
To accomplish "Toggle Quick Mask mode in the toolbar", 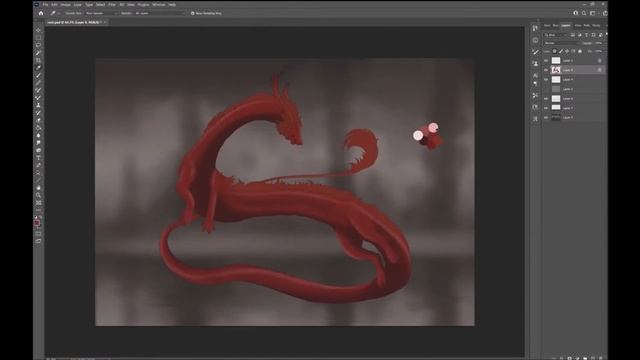I will point(39,234).
